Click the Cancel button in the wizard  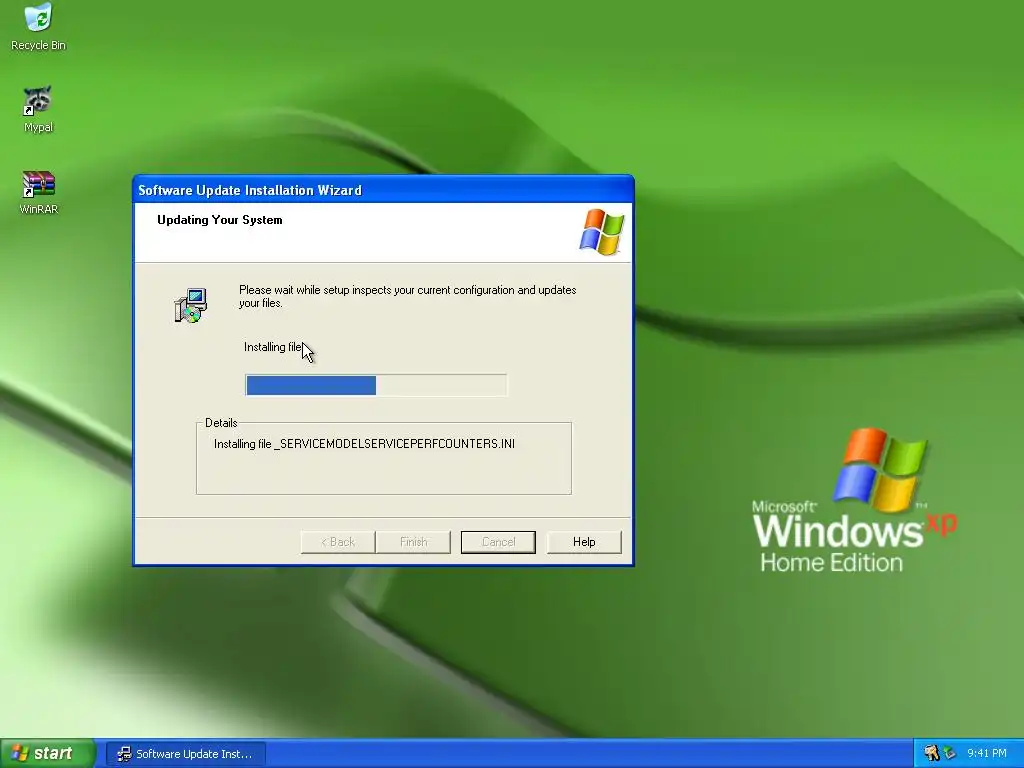click(498, 542)
